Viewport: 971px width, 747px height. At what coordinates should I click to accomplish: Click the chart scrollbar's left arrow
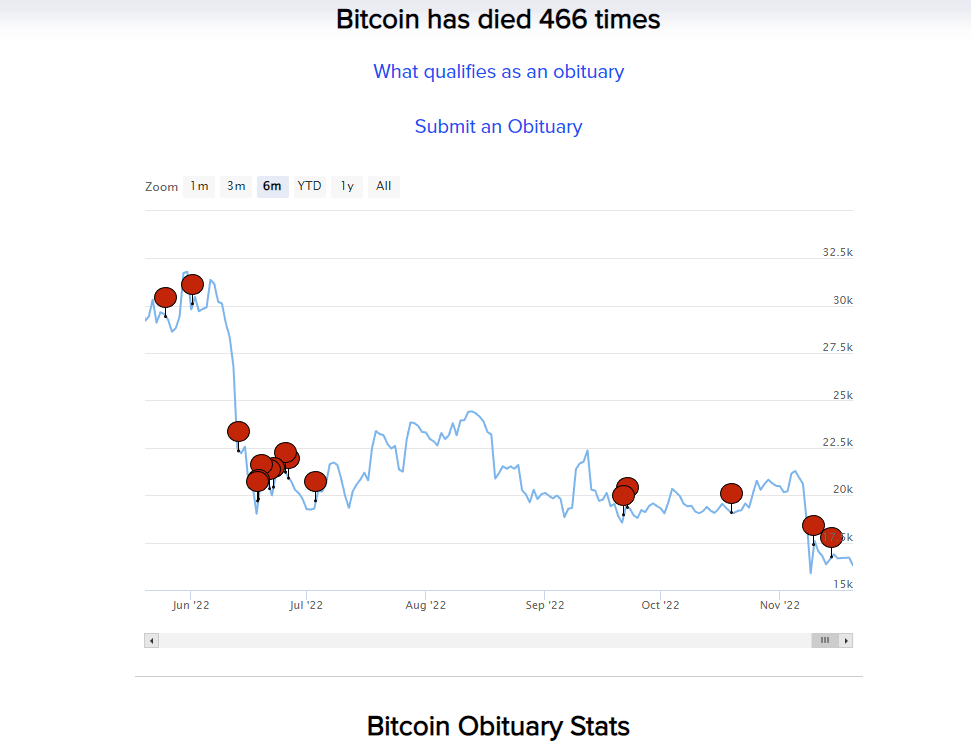point(152,640)
